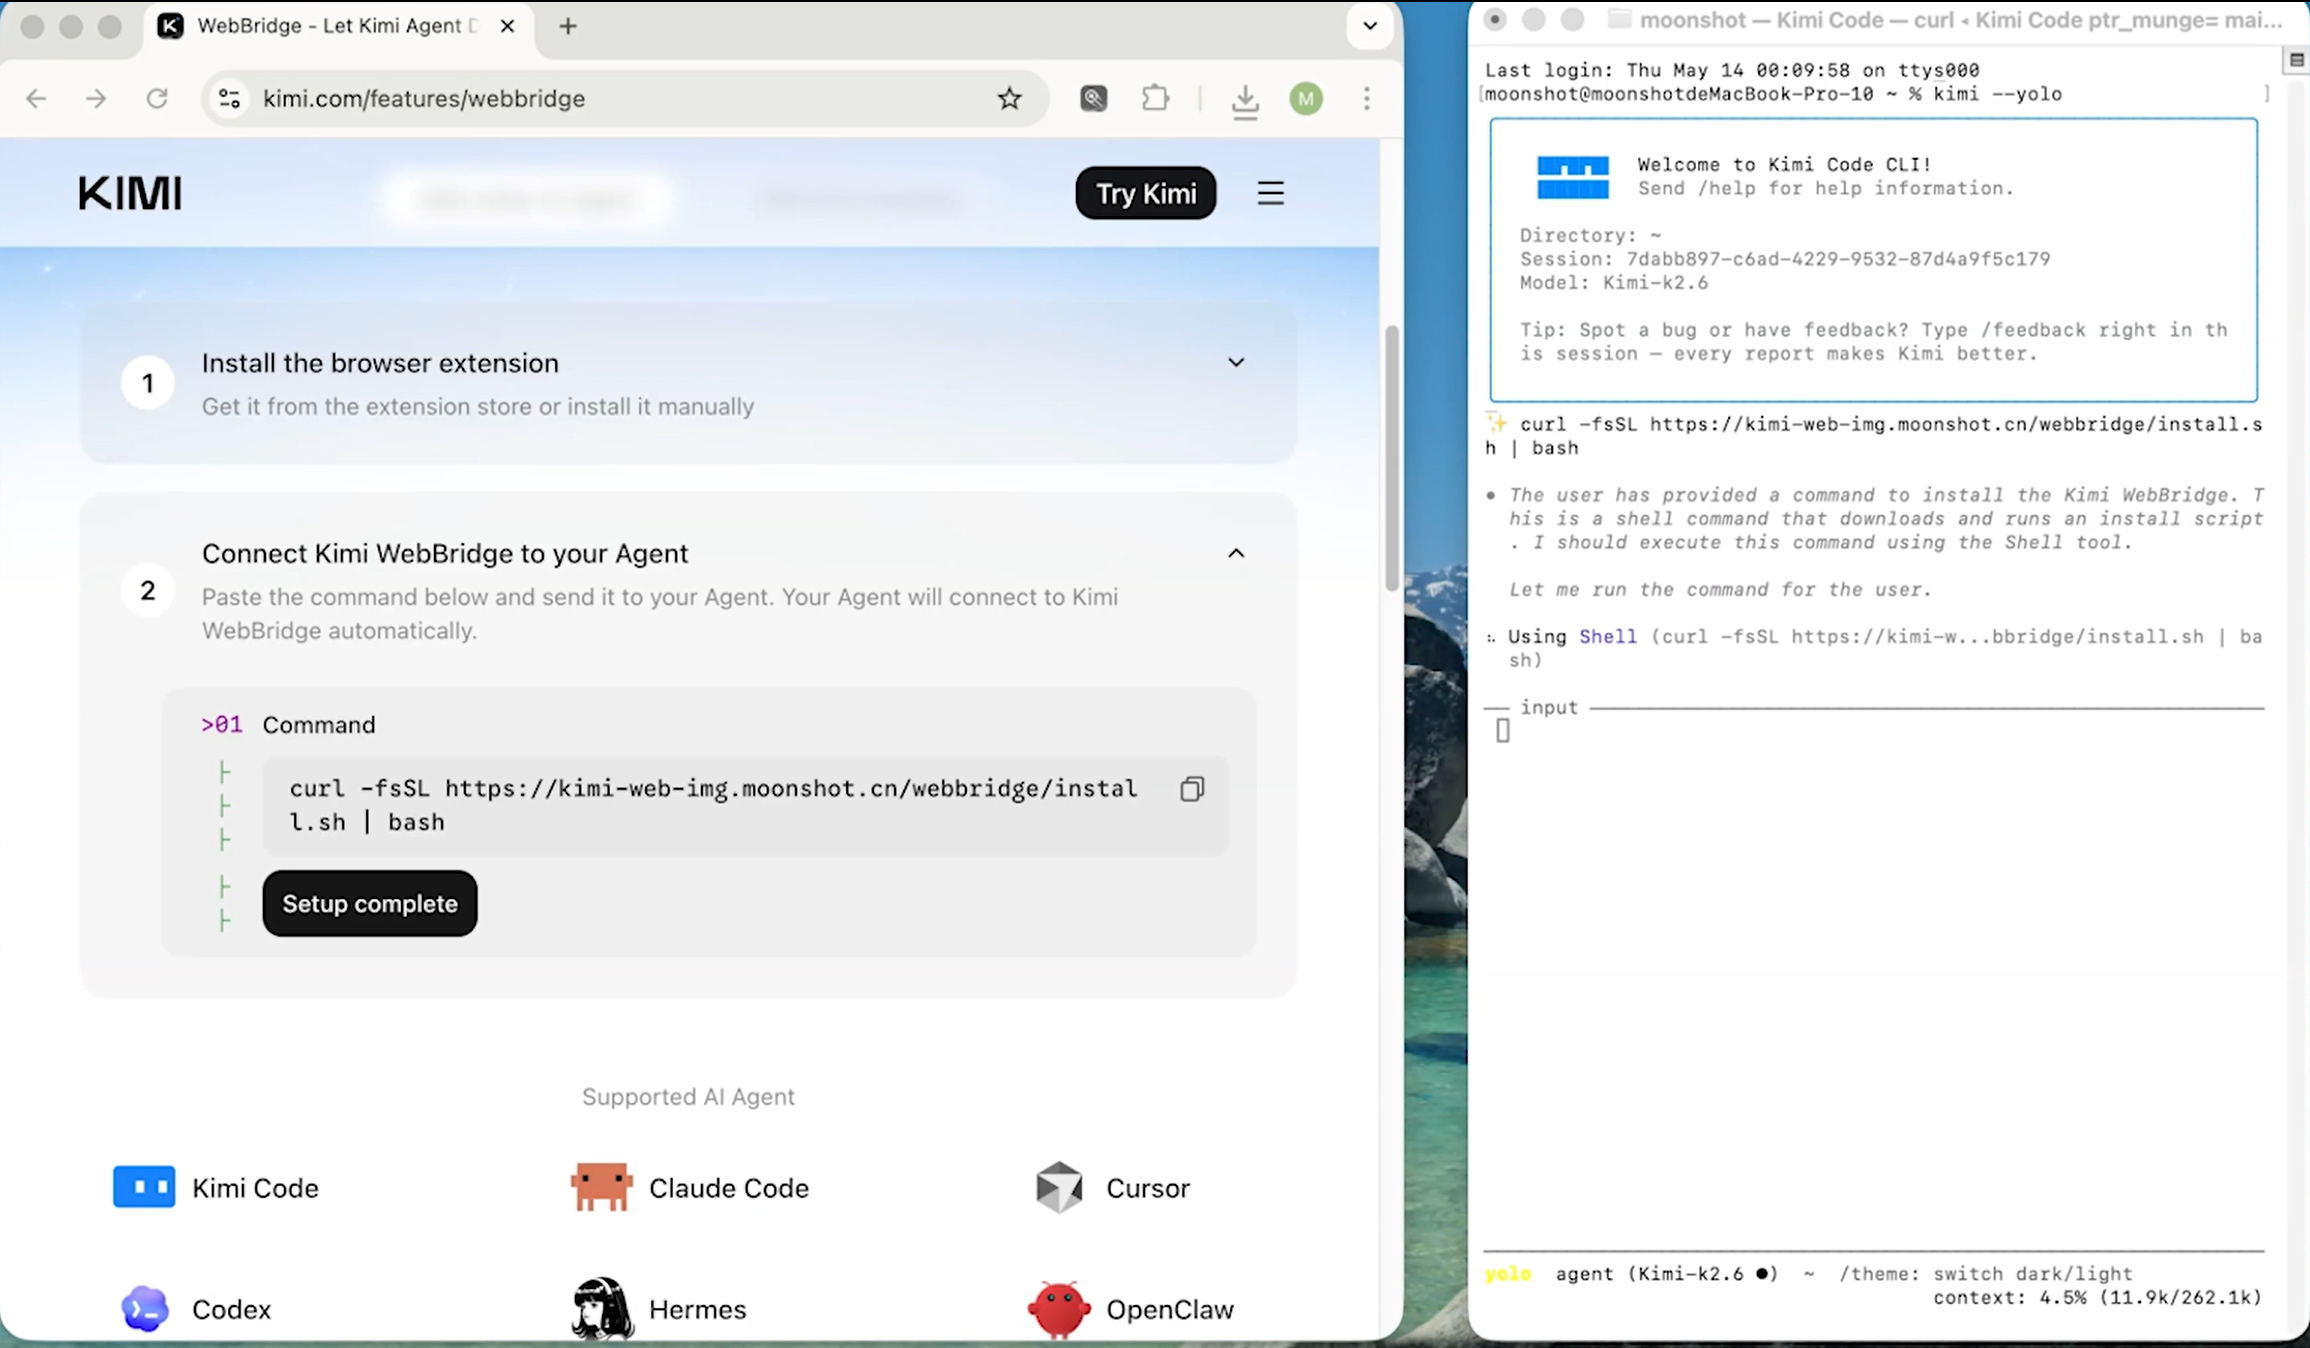The image size is (2310, 1348).
Task: Open the Kimi extension icon in toolbar
Action: click(x=1094, y=98)
